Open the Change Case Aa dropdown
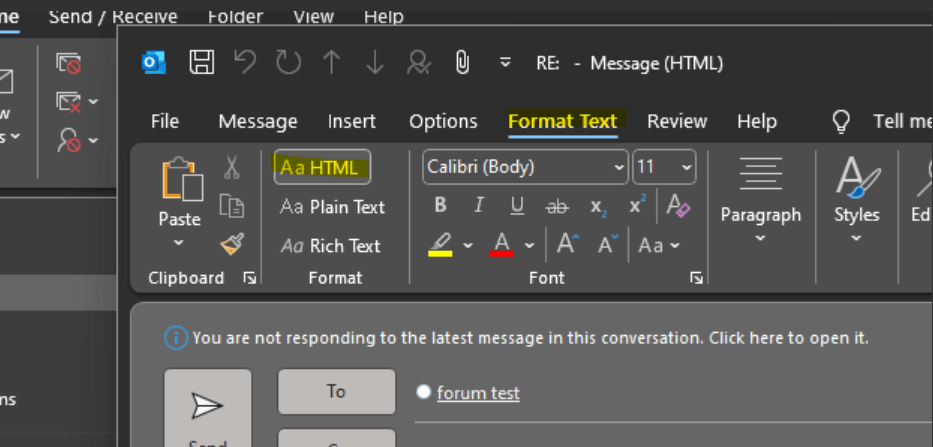 coord(659,245)
